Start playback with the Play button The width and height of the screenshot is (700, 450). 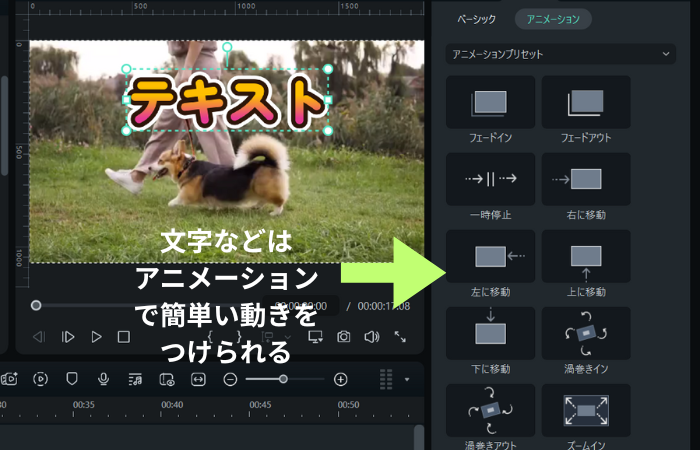coord(96,337)
